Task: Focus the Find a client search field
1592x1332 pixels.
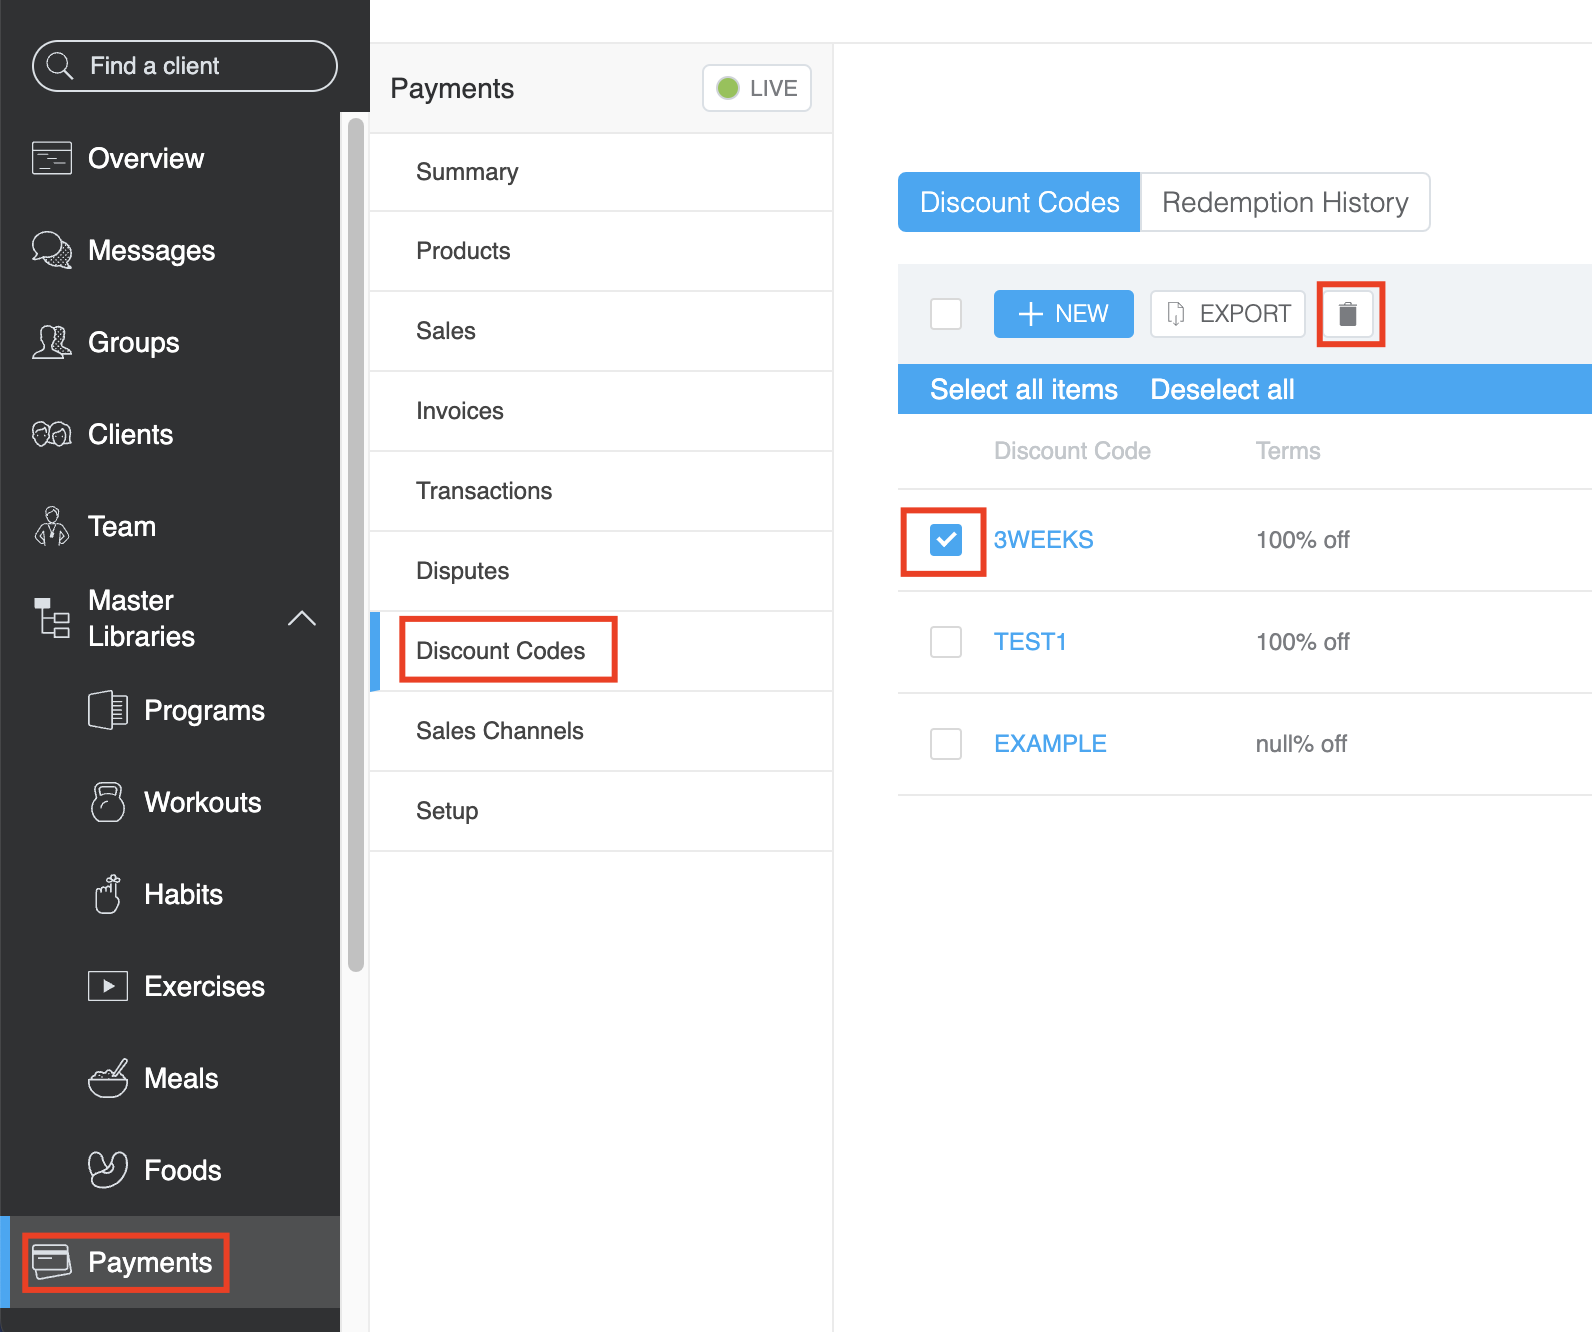Action: 185,66
